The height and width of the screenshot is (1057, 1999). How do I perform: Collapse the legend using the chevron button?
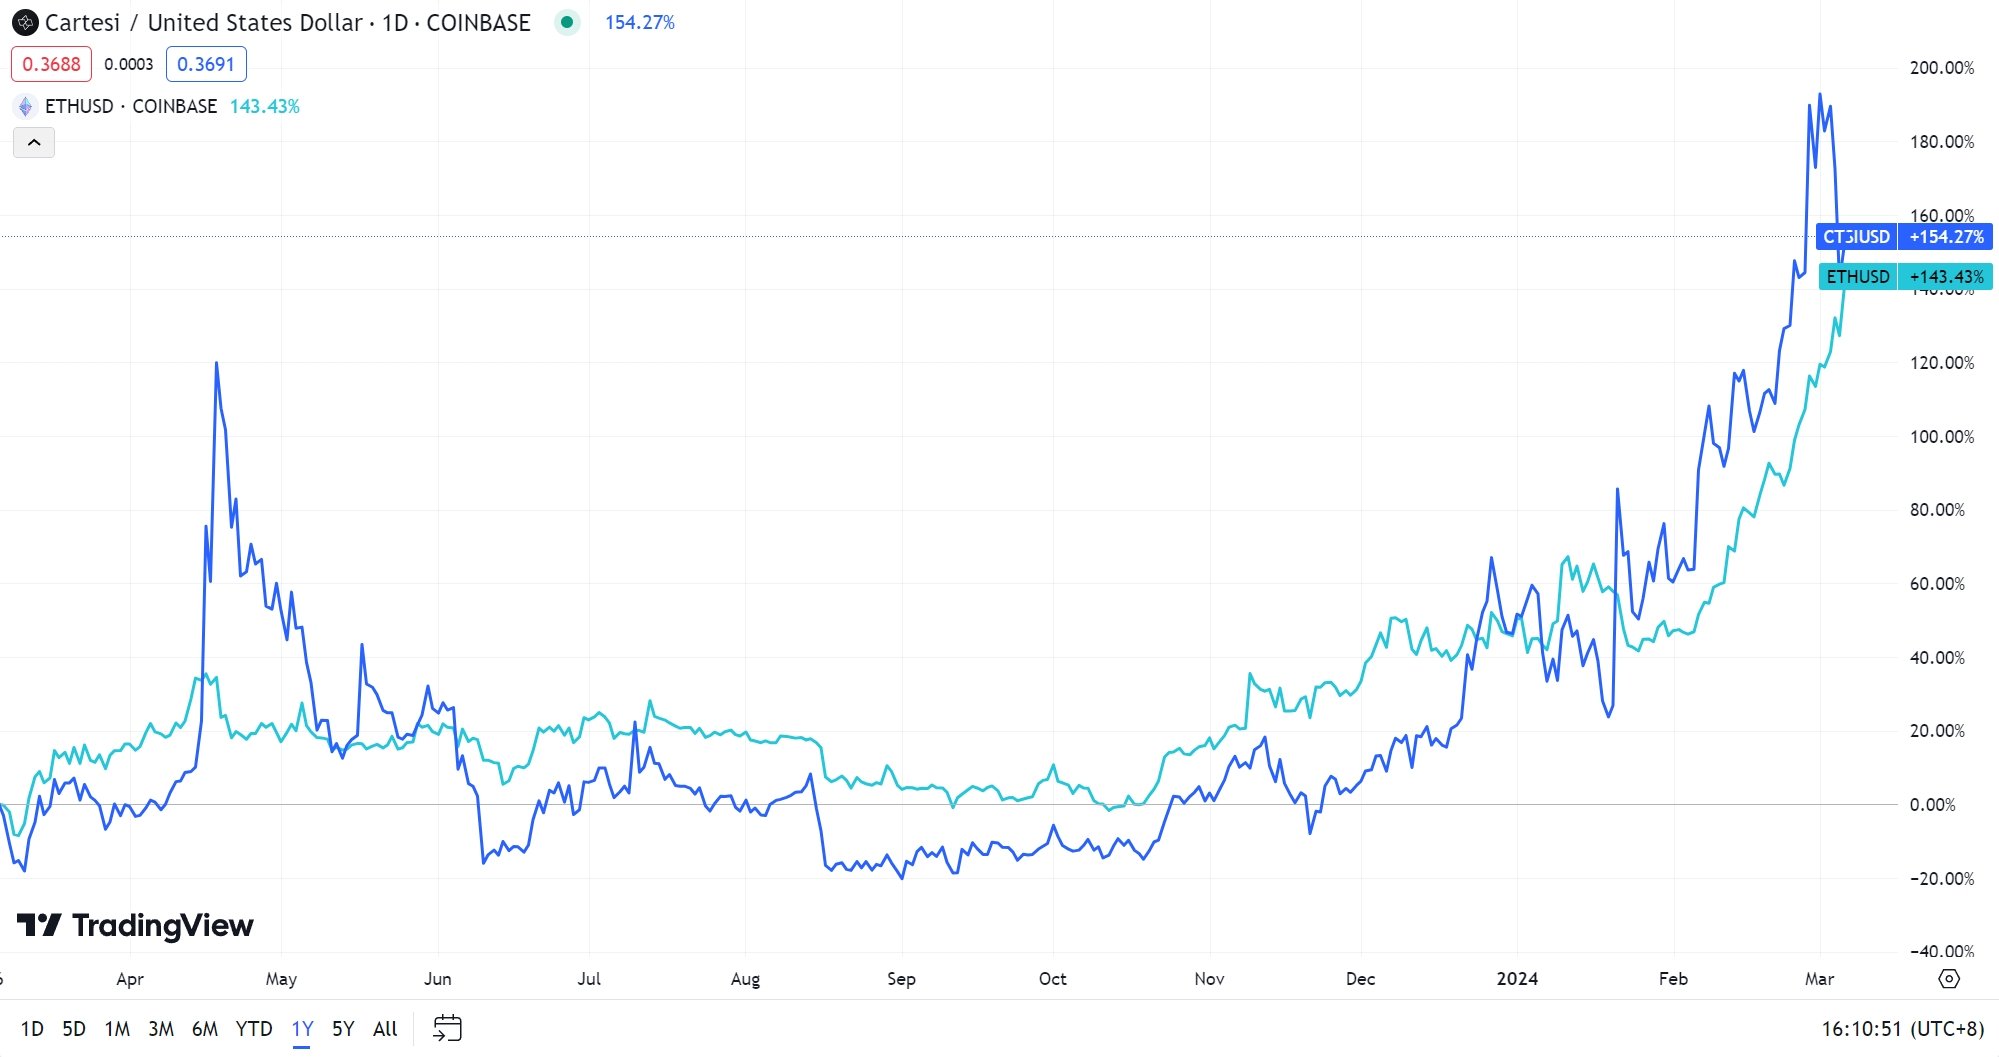(x=35, y=142)
